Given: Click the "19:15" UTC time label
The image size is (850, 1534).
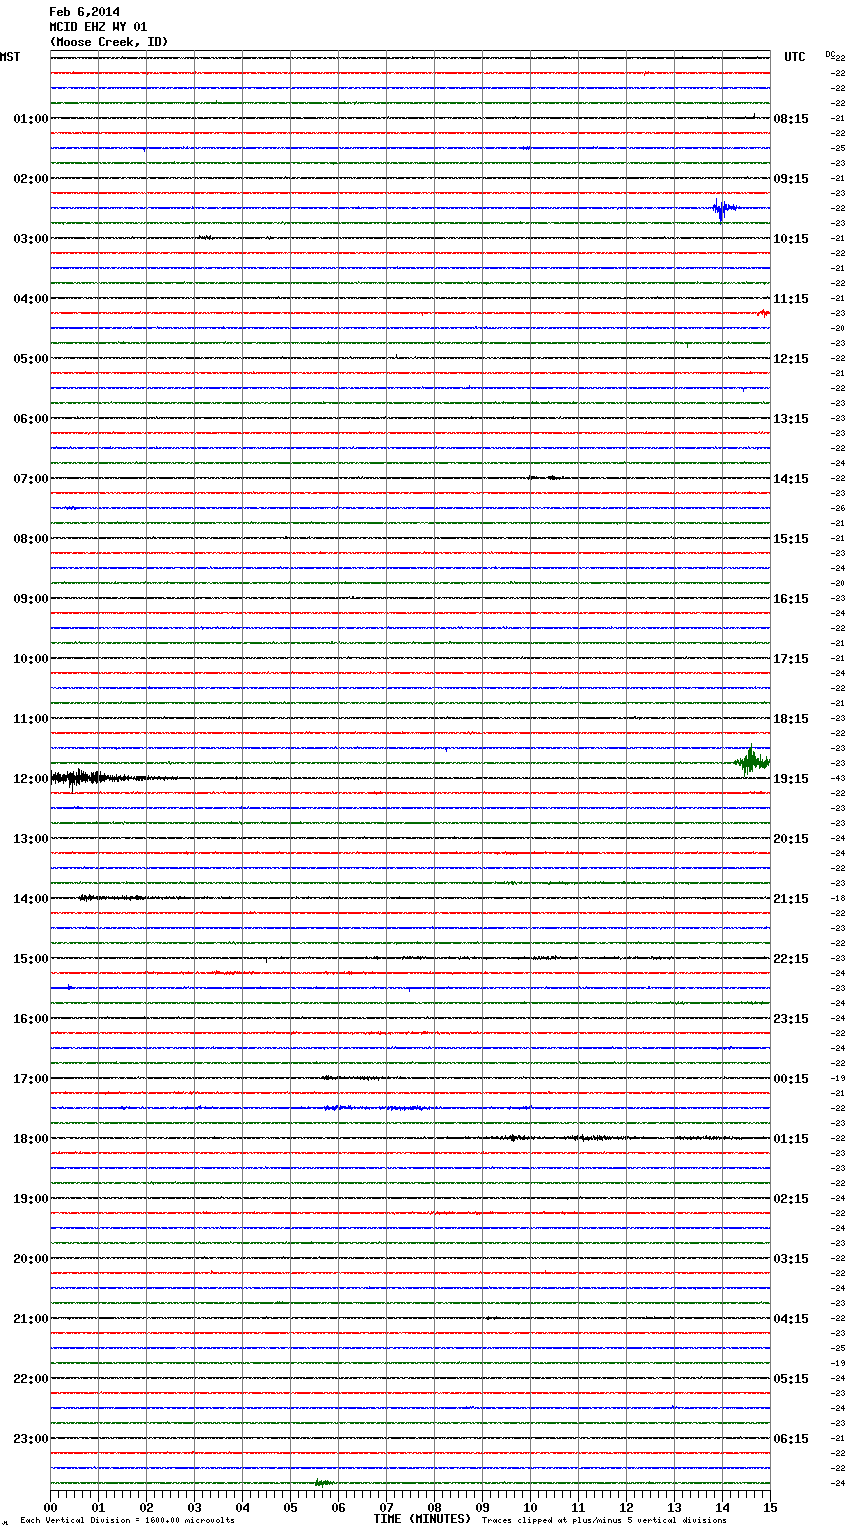Looking at the screenshot, I should point(791,779).
